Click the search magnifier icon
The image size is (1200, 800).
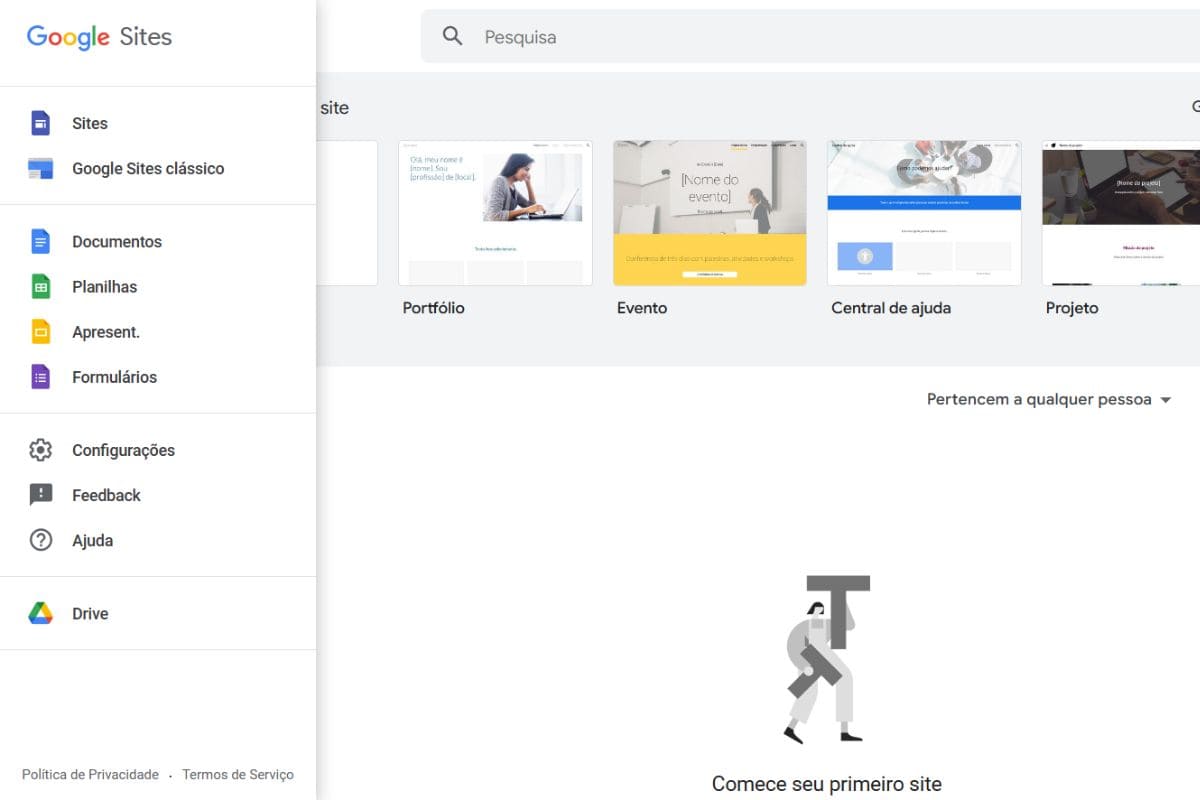coord(452,36)
